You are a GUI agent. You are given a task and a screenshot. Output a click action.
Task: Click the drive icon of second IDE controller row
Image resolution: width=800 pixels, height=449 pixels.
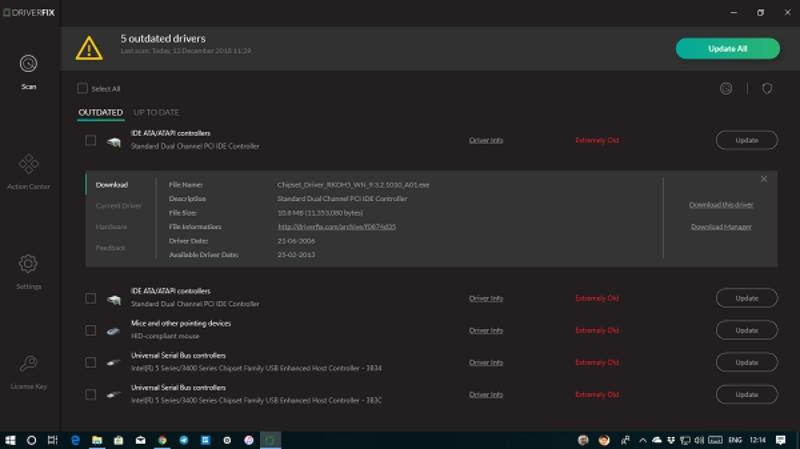pos(114,300)
